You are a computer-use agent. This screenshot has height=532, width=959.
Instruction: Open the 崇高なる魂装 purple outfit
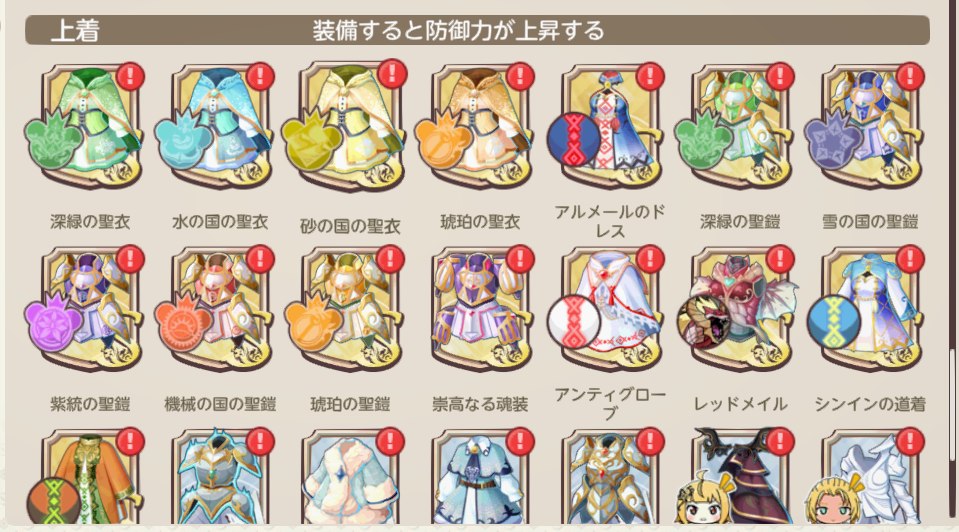(x=481, y=309)
